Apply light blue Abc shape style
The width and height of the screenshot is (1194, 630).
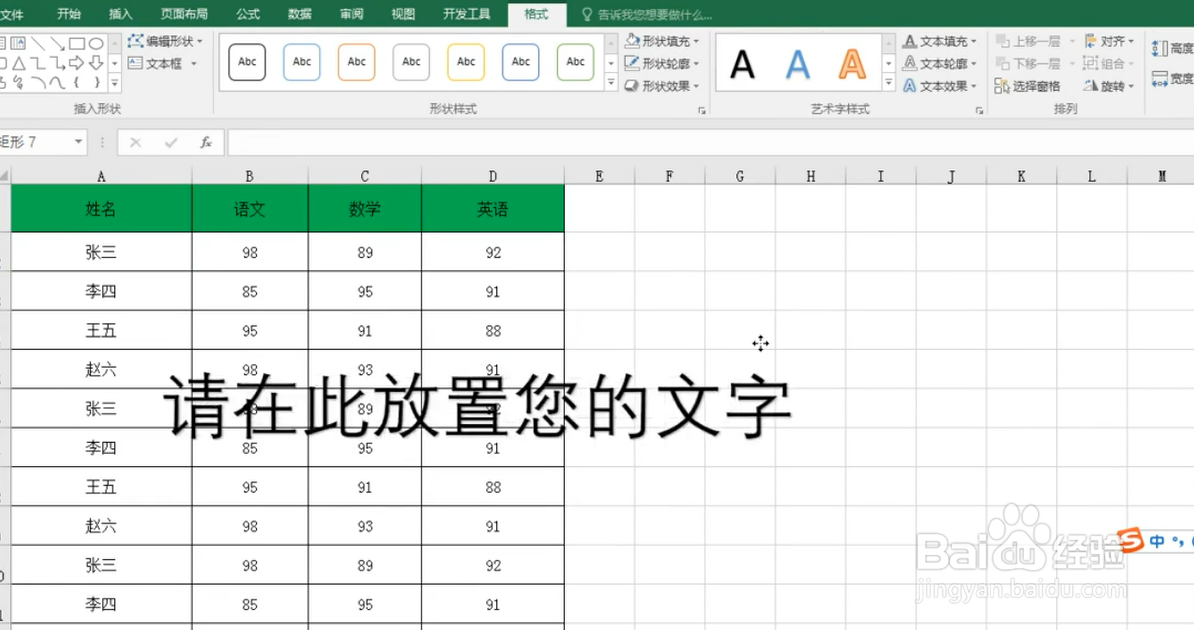302,62
